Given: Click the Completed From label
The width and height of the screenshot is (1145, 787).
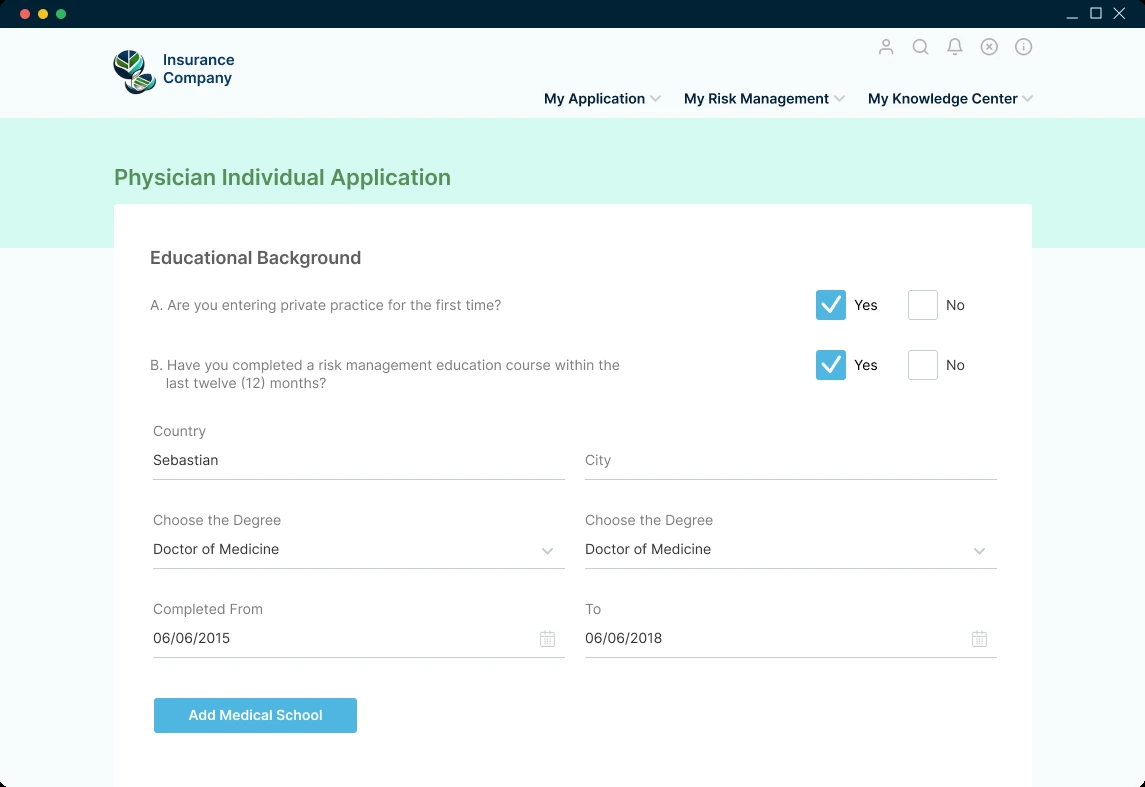Looking at the screenshot, I should point(208,610).
